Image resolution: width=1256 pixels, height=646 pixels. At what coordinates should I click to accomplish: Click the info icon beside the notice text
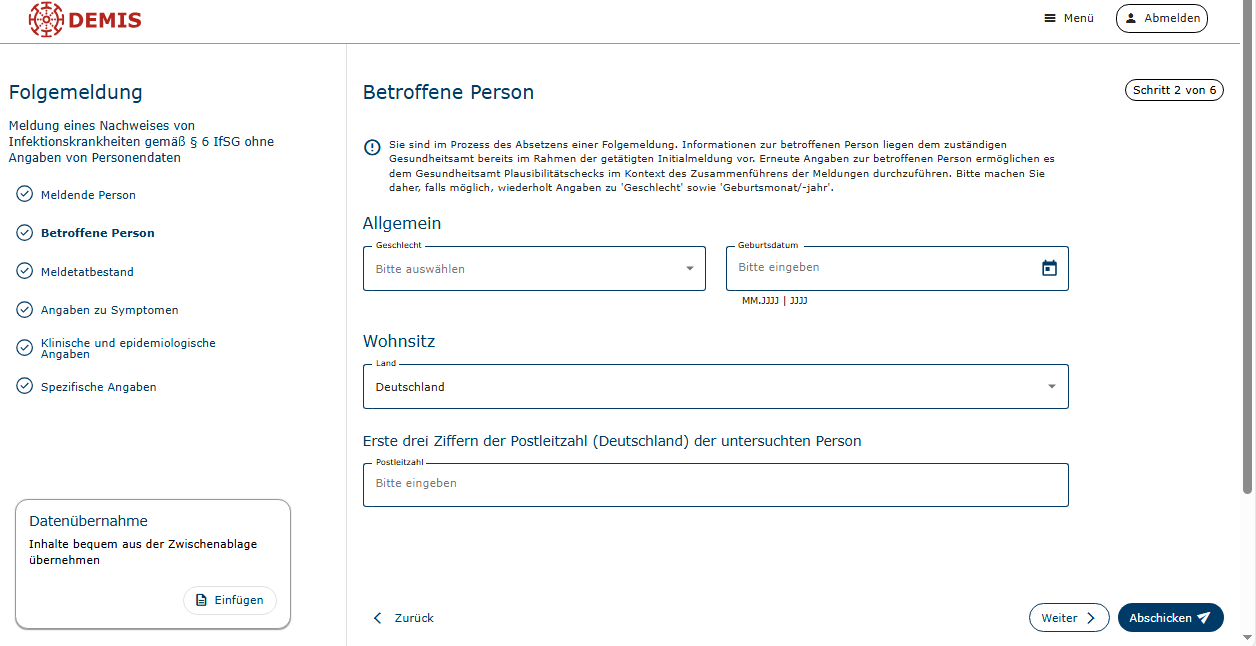click(x=372, y=147)
